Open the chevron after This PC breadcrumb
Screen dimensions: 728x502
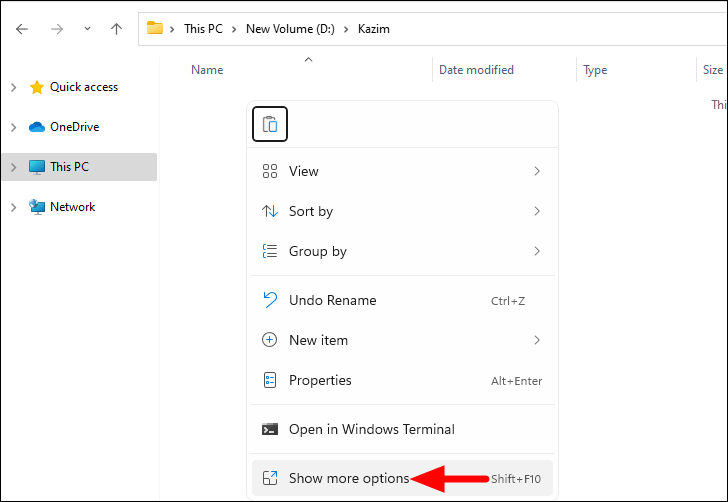234,29
